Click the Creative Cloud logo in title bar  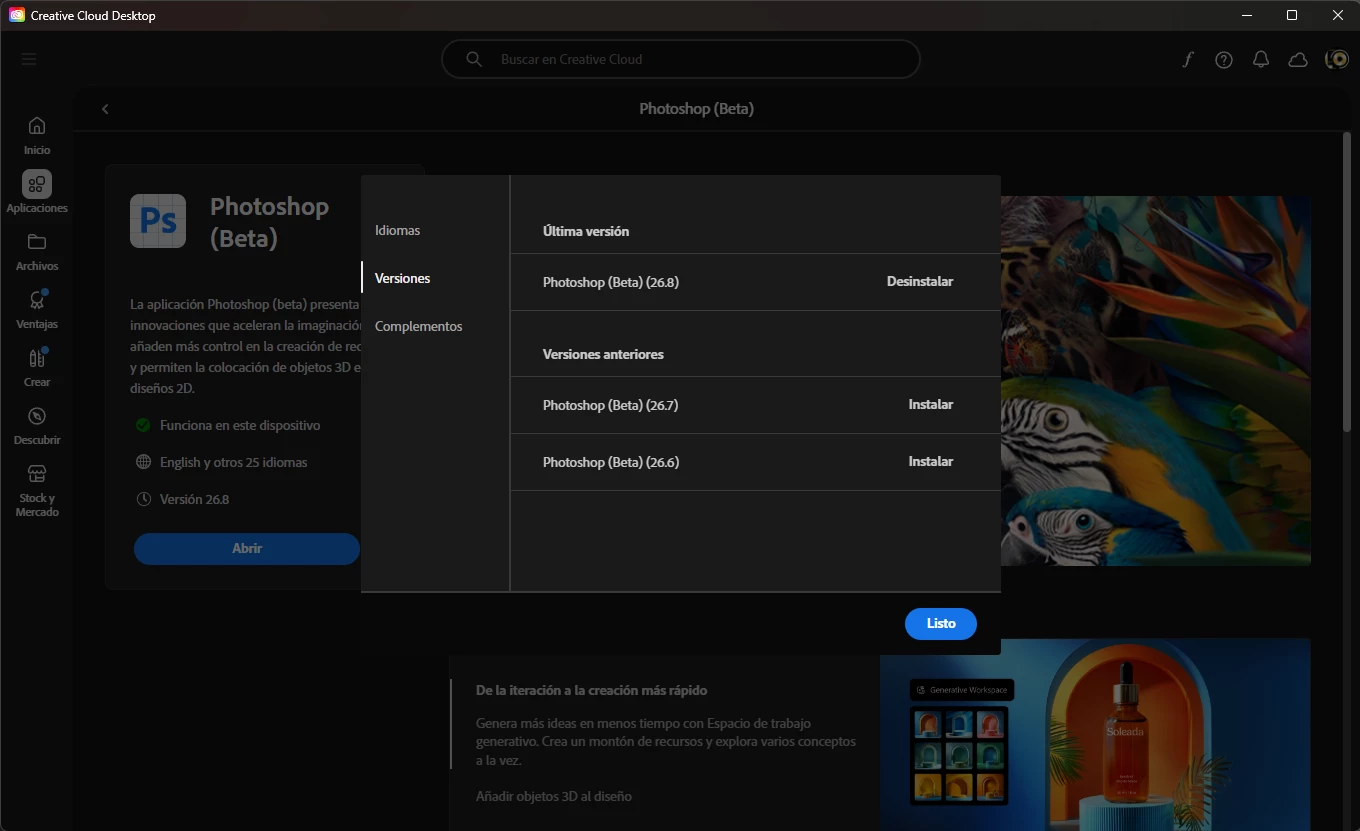16,15
